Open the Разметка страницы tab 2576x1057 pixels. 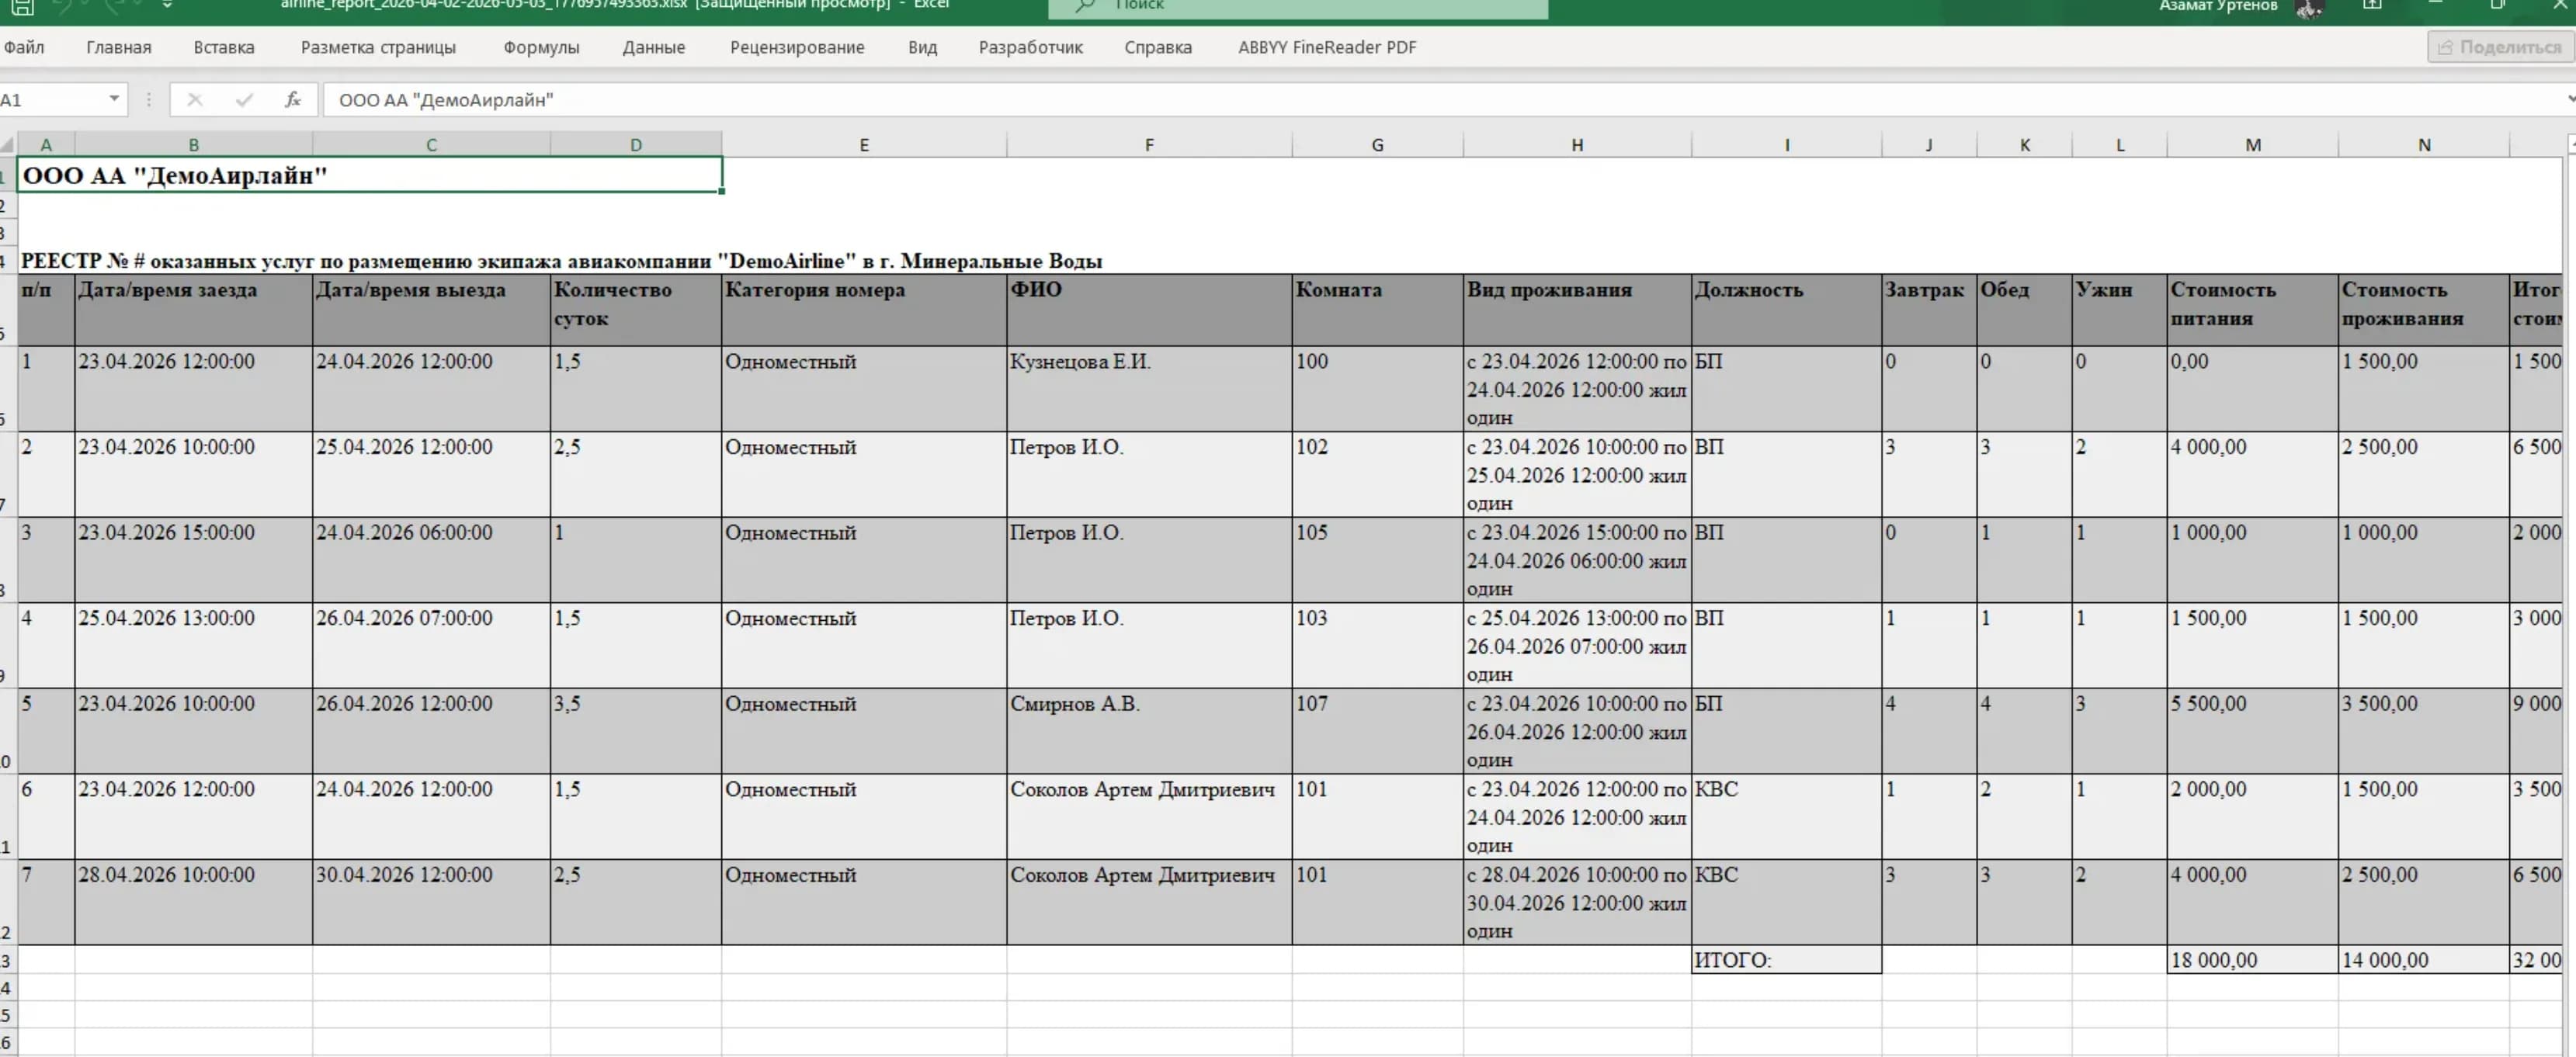(378, 47)
